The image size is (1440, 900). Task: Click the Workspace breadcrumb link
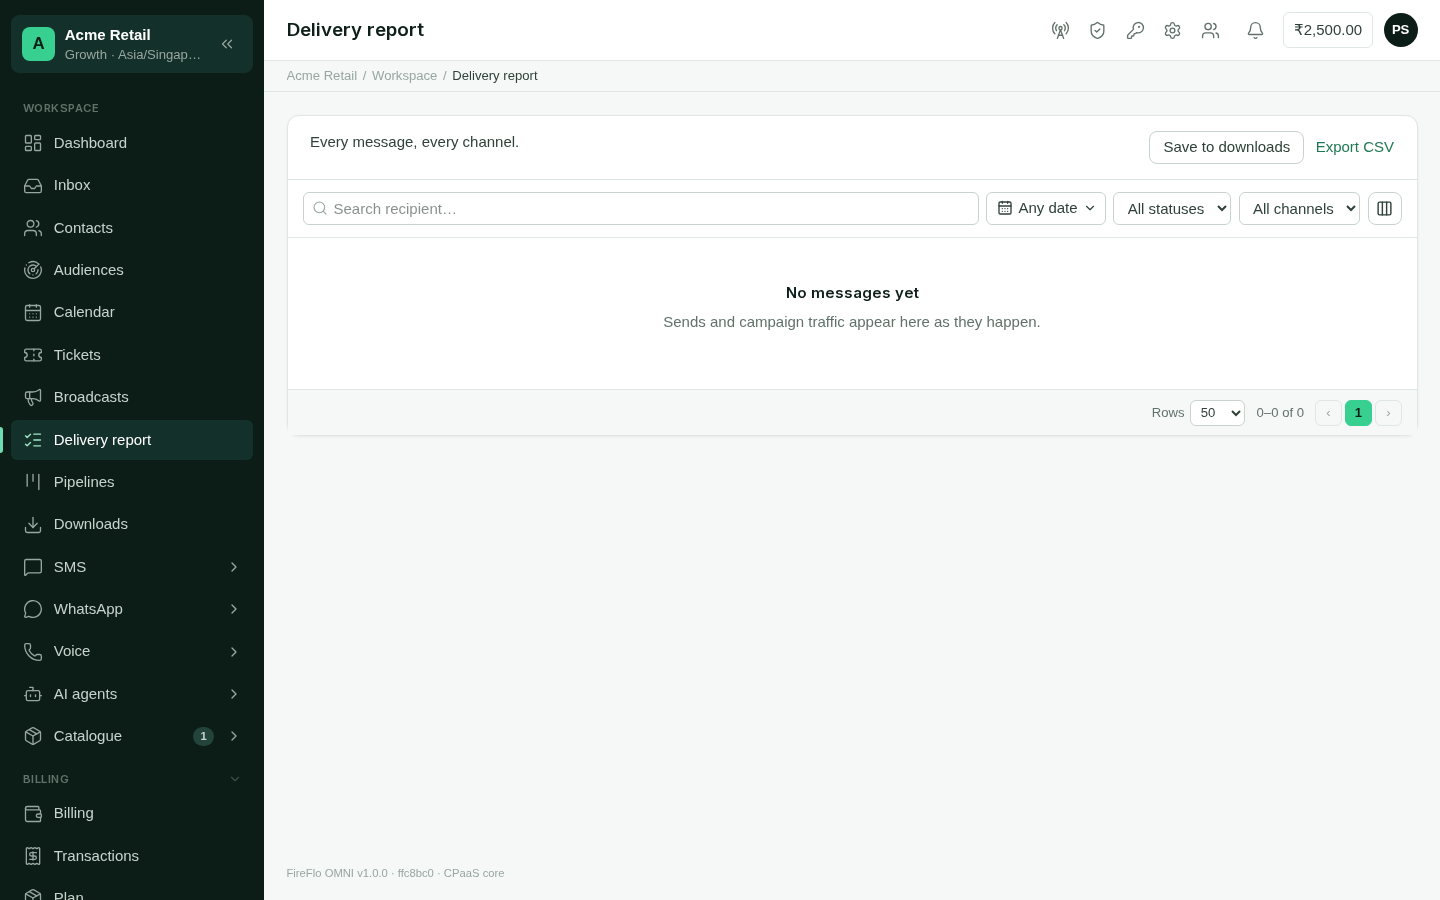pyautogui.click(x=404, y=76)
